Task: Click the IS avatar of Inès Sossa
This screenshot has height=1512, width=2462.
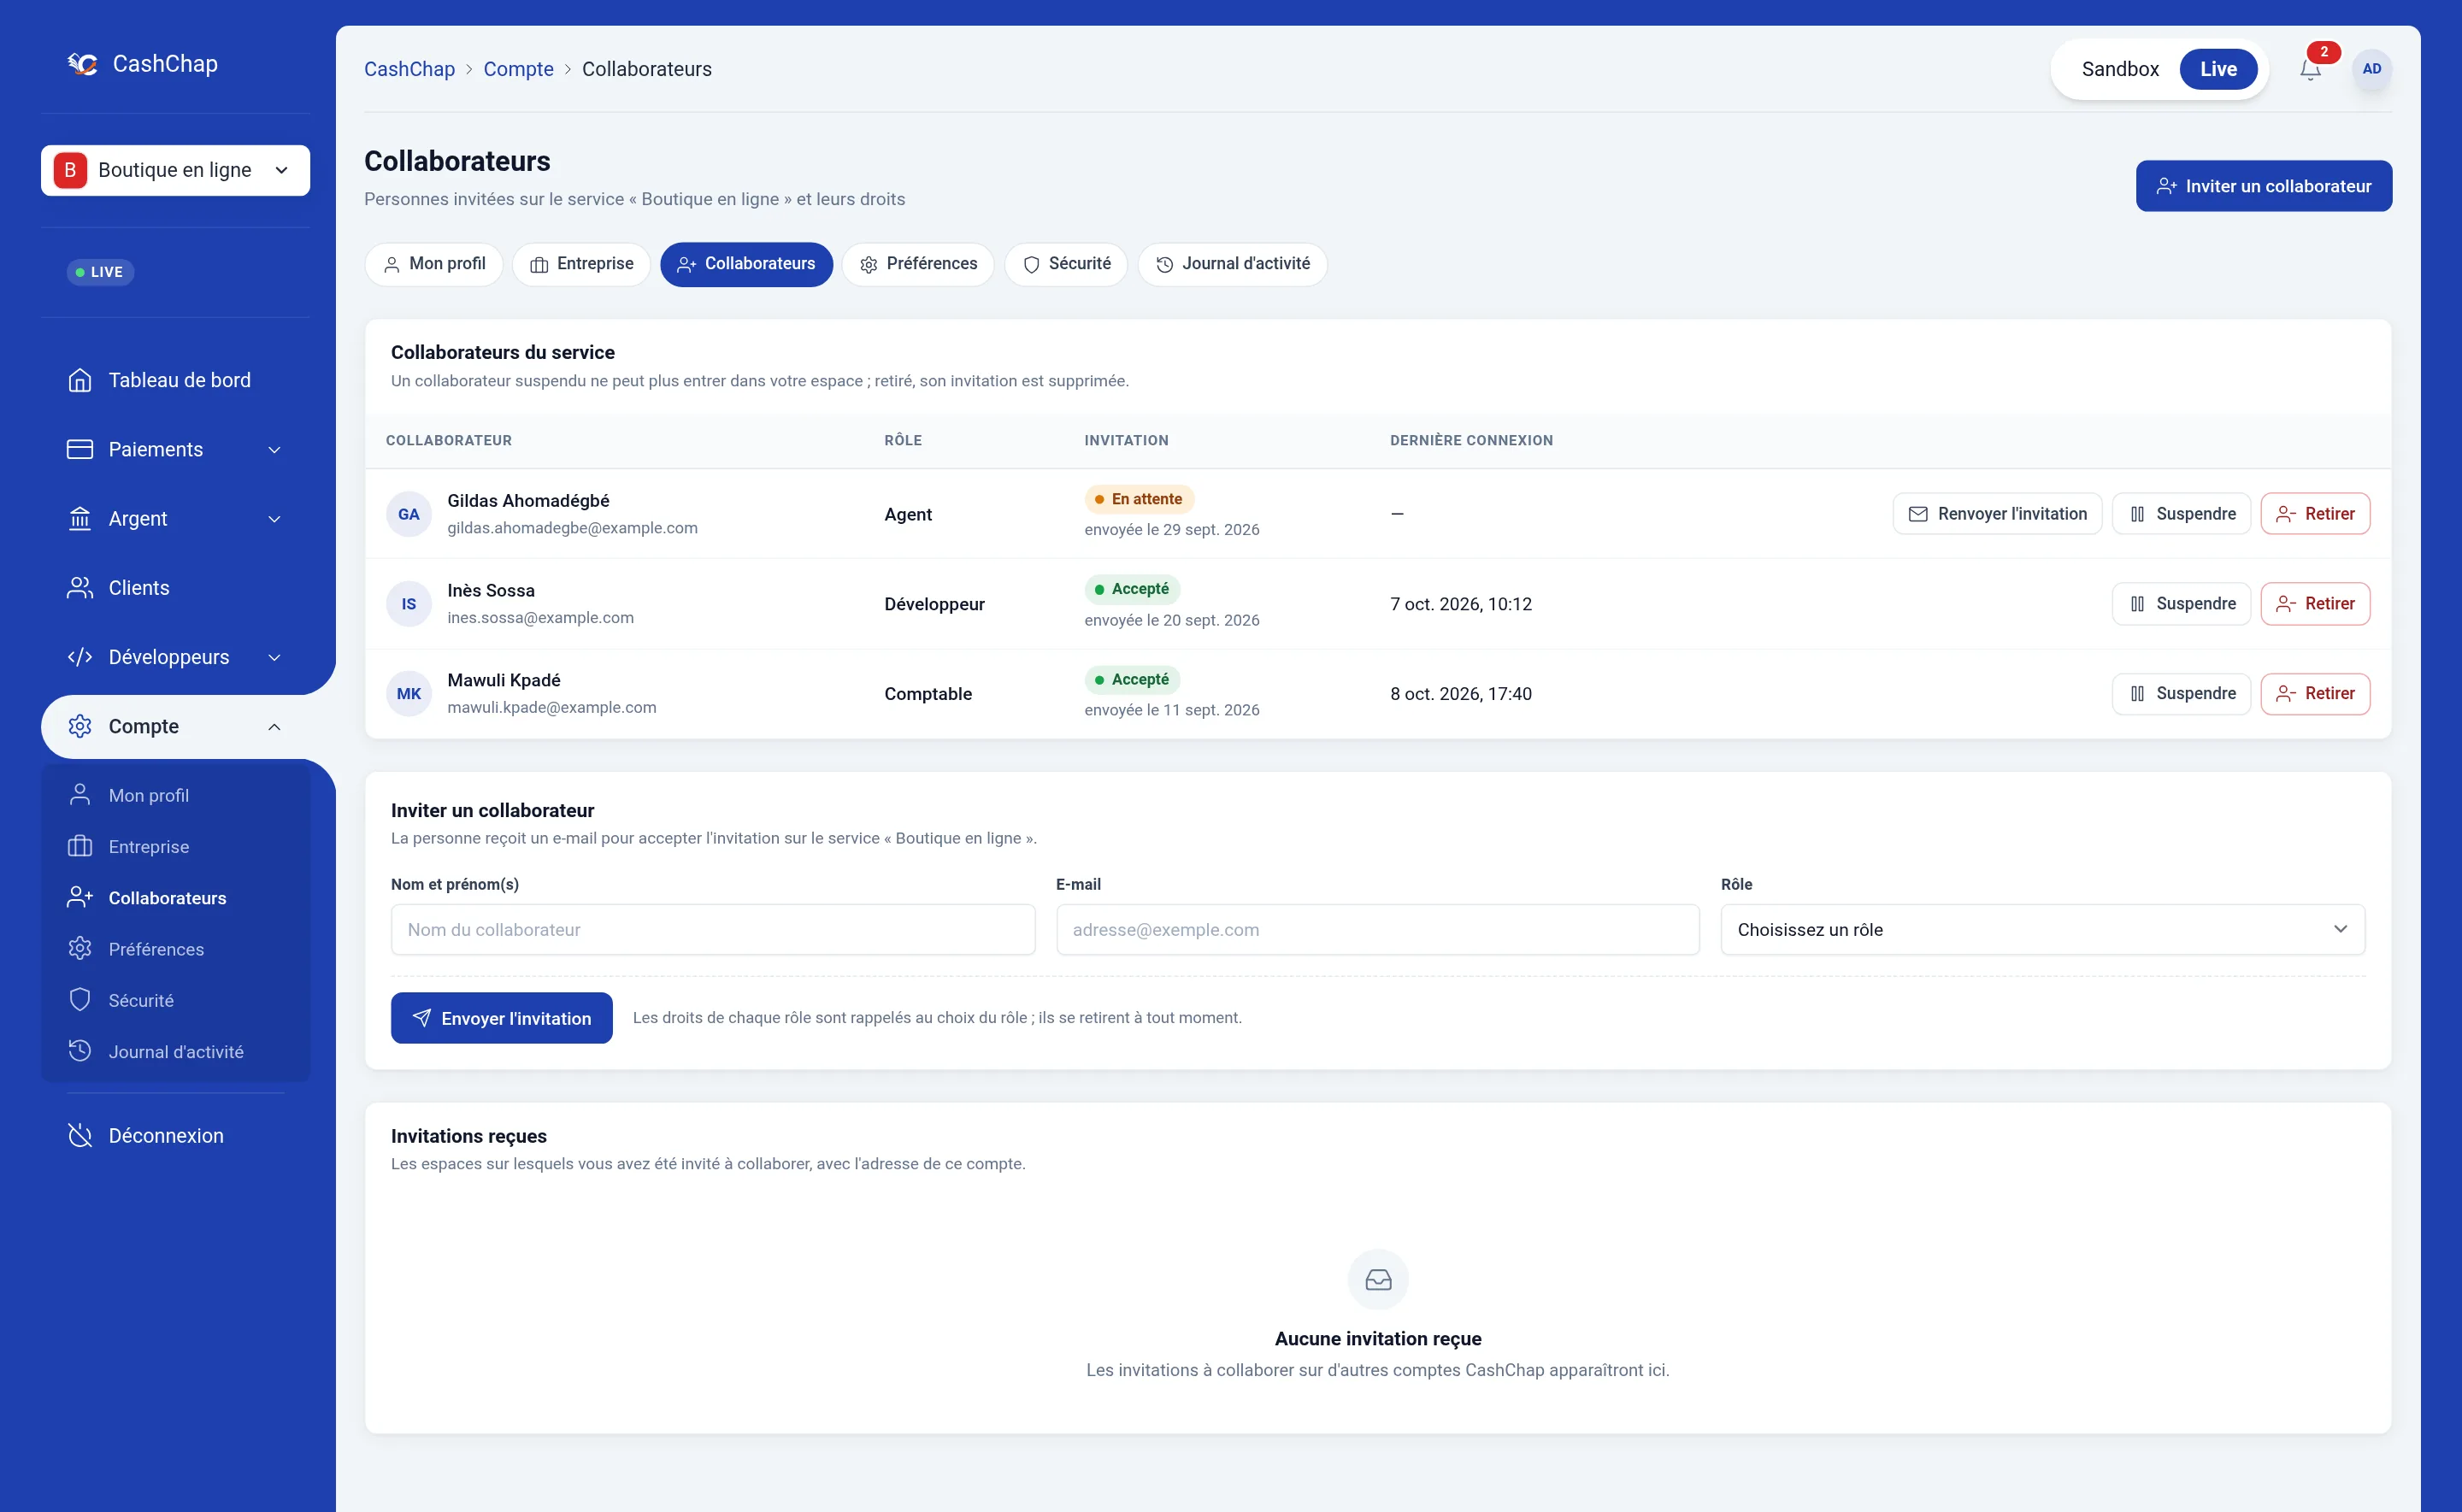Action: 409,604
